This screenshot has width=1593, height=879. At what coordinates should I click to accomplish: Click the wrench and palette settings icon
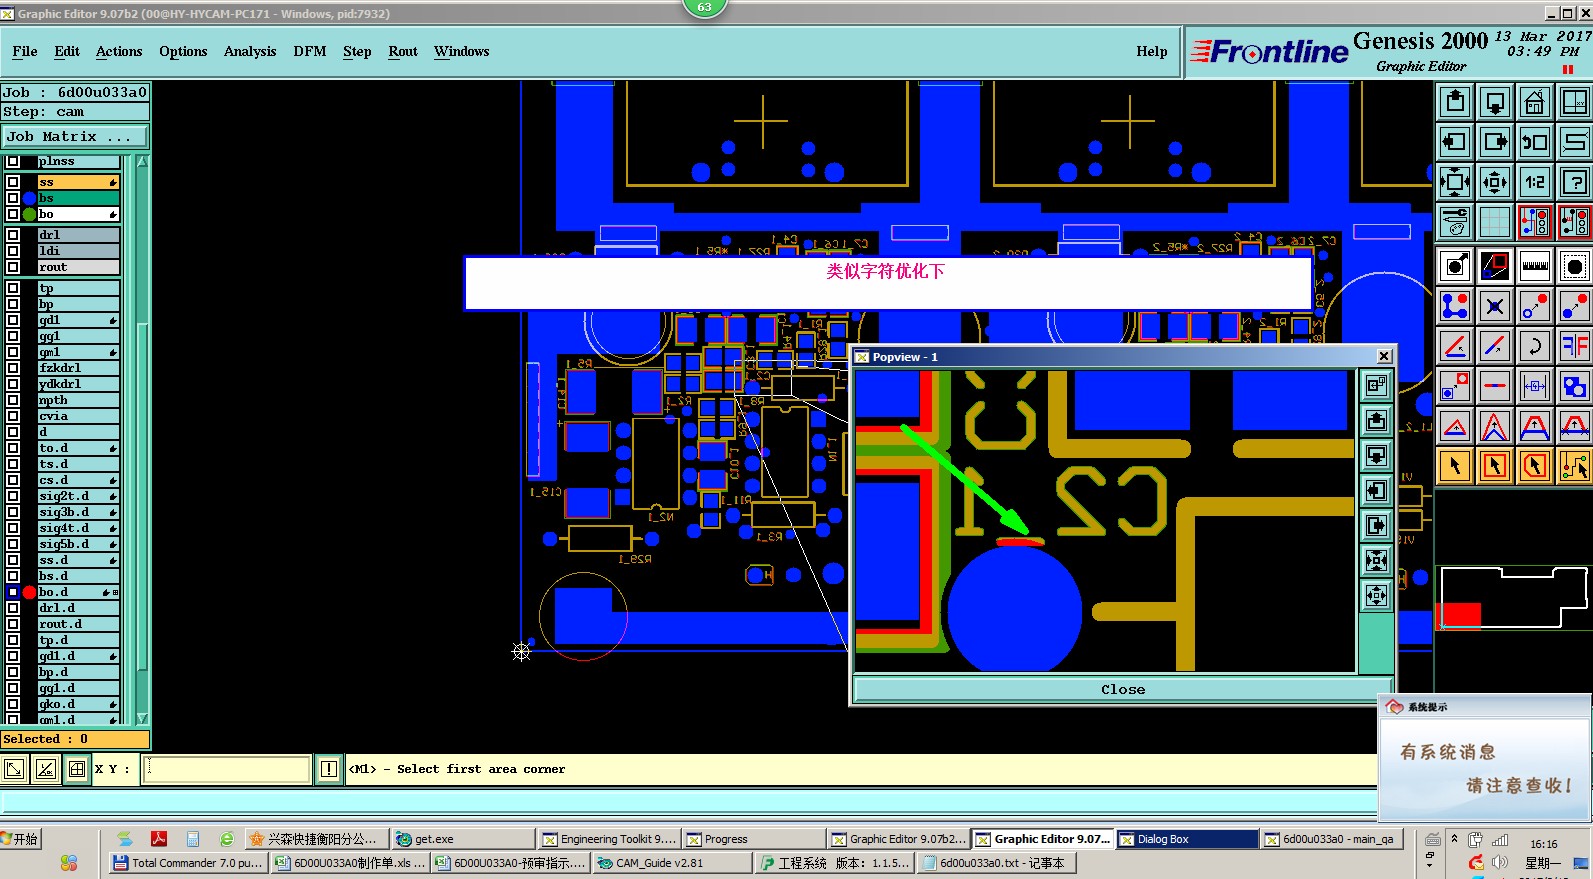(1455, 222)
